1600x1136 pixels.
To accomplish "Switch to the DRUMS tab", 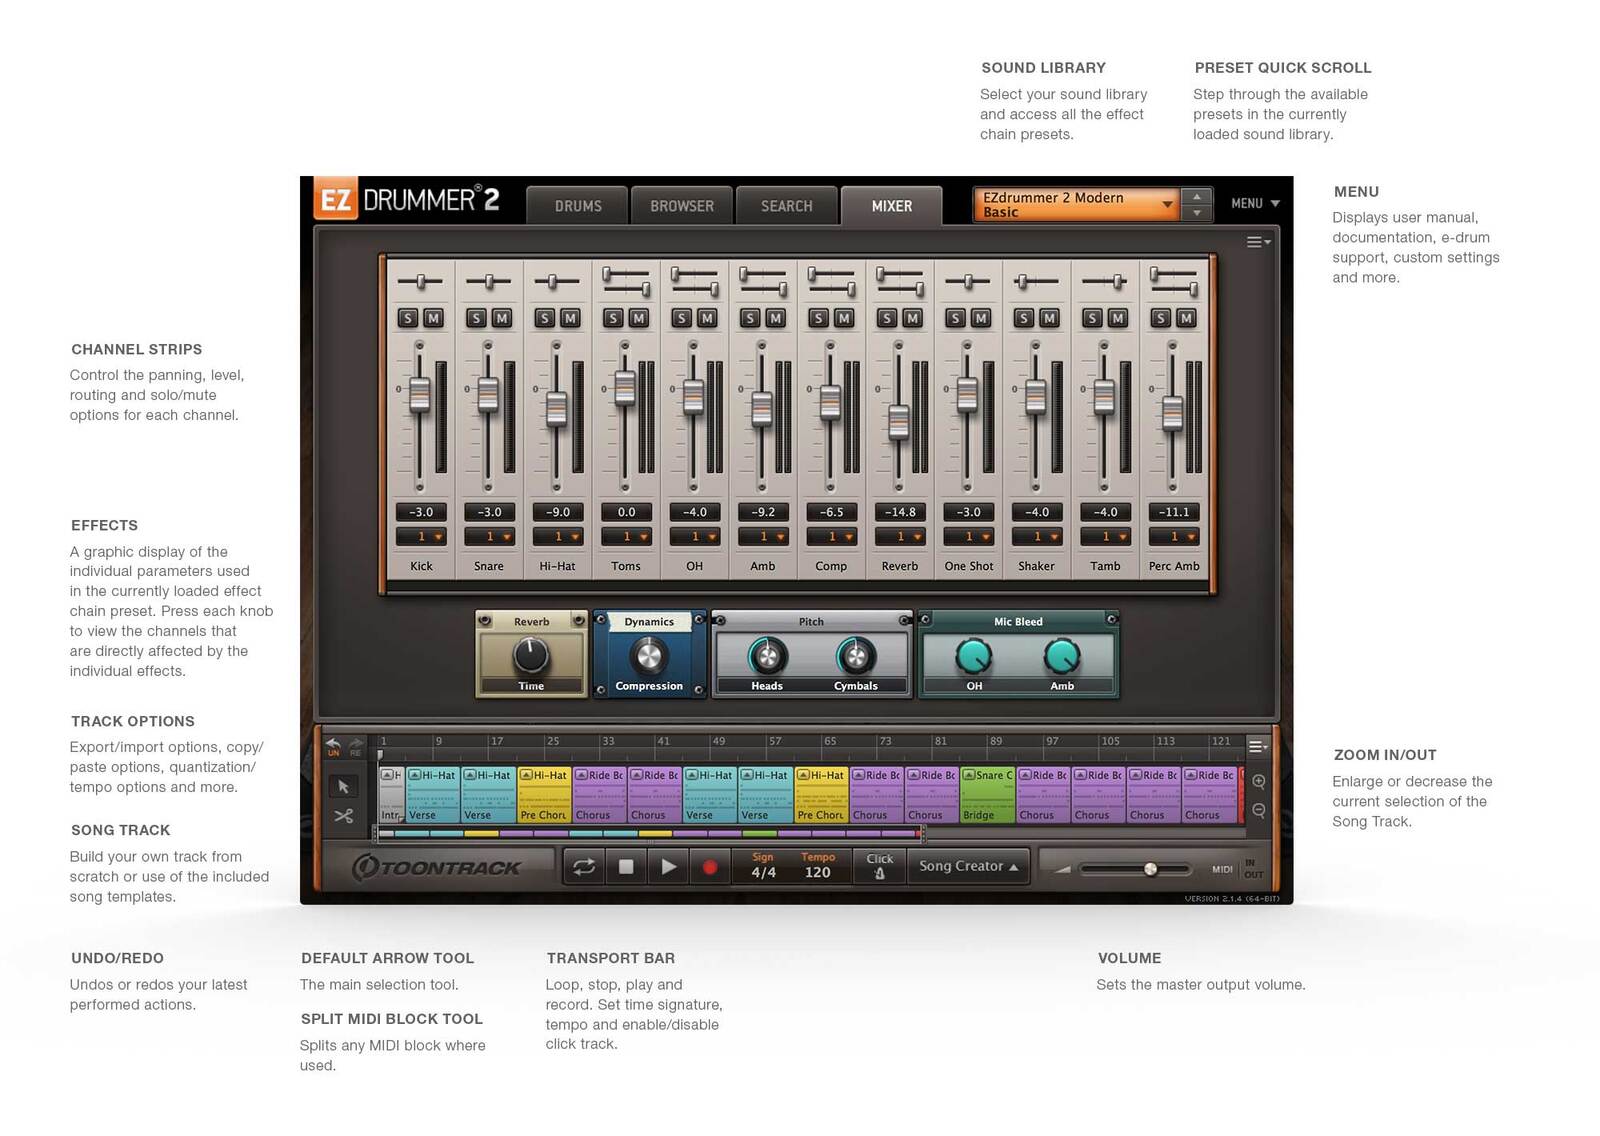I will click(578, 206).
